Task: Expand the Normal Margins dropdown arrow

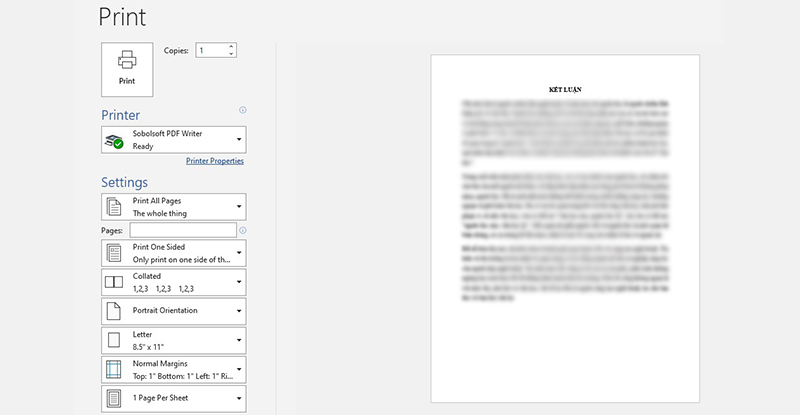Action: (x=239, y=369)
